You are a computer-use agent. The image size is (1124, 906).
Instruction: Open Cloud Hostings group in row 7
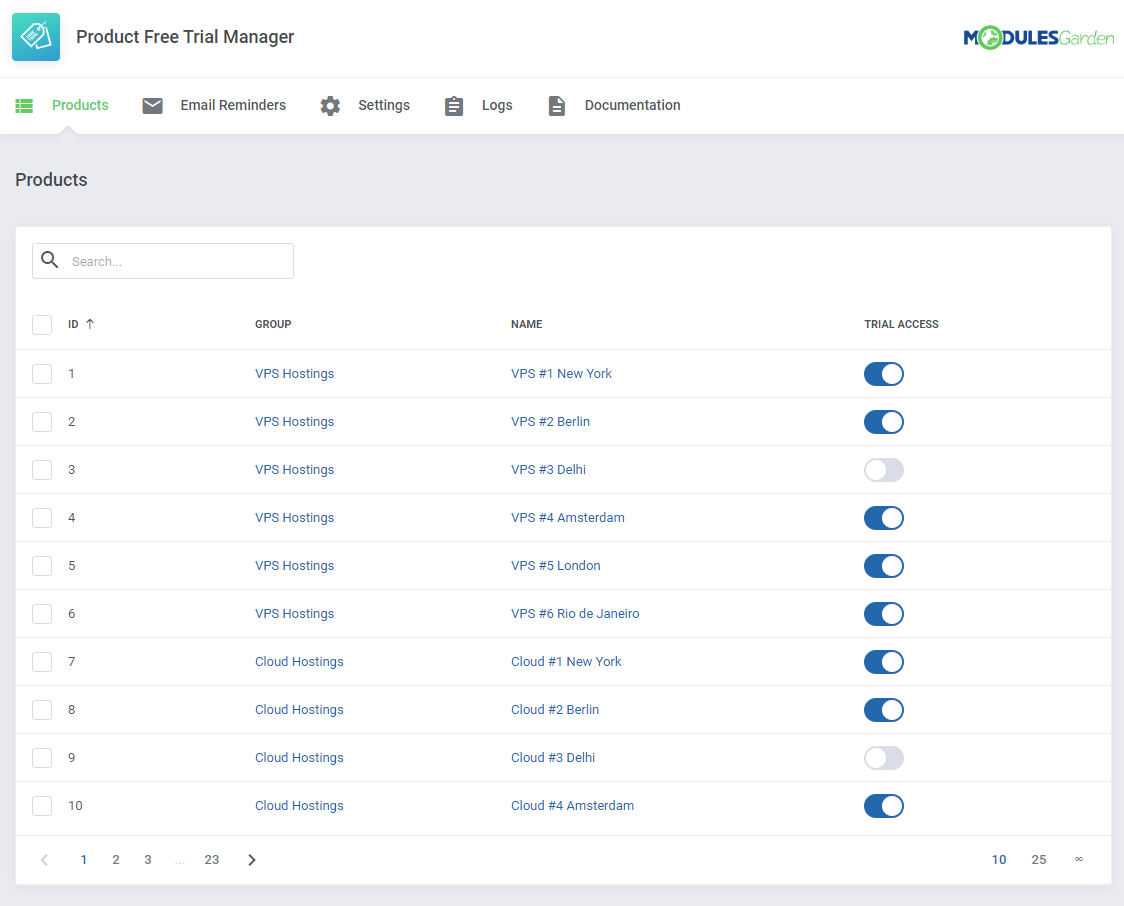pos(299,662)
